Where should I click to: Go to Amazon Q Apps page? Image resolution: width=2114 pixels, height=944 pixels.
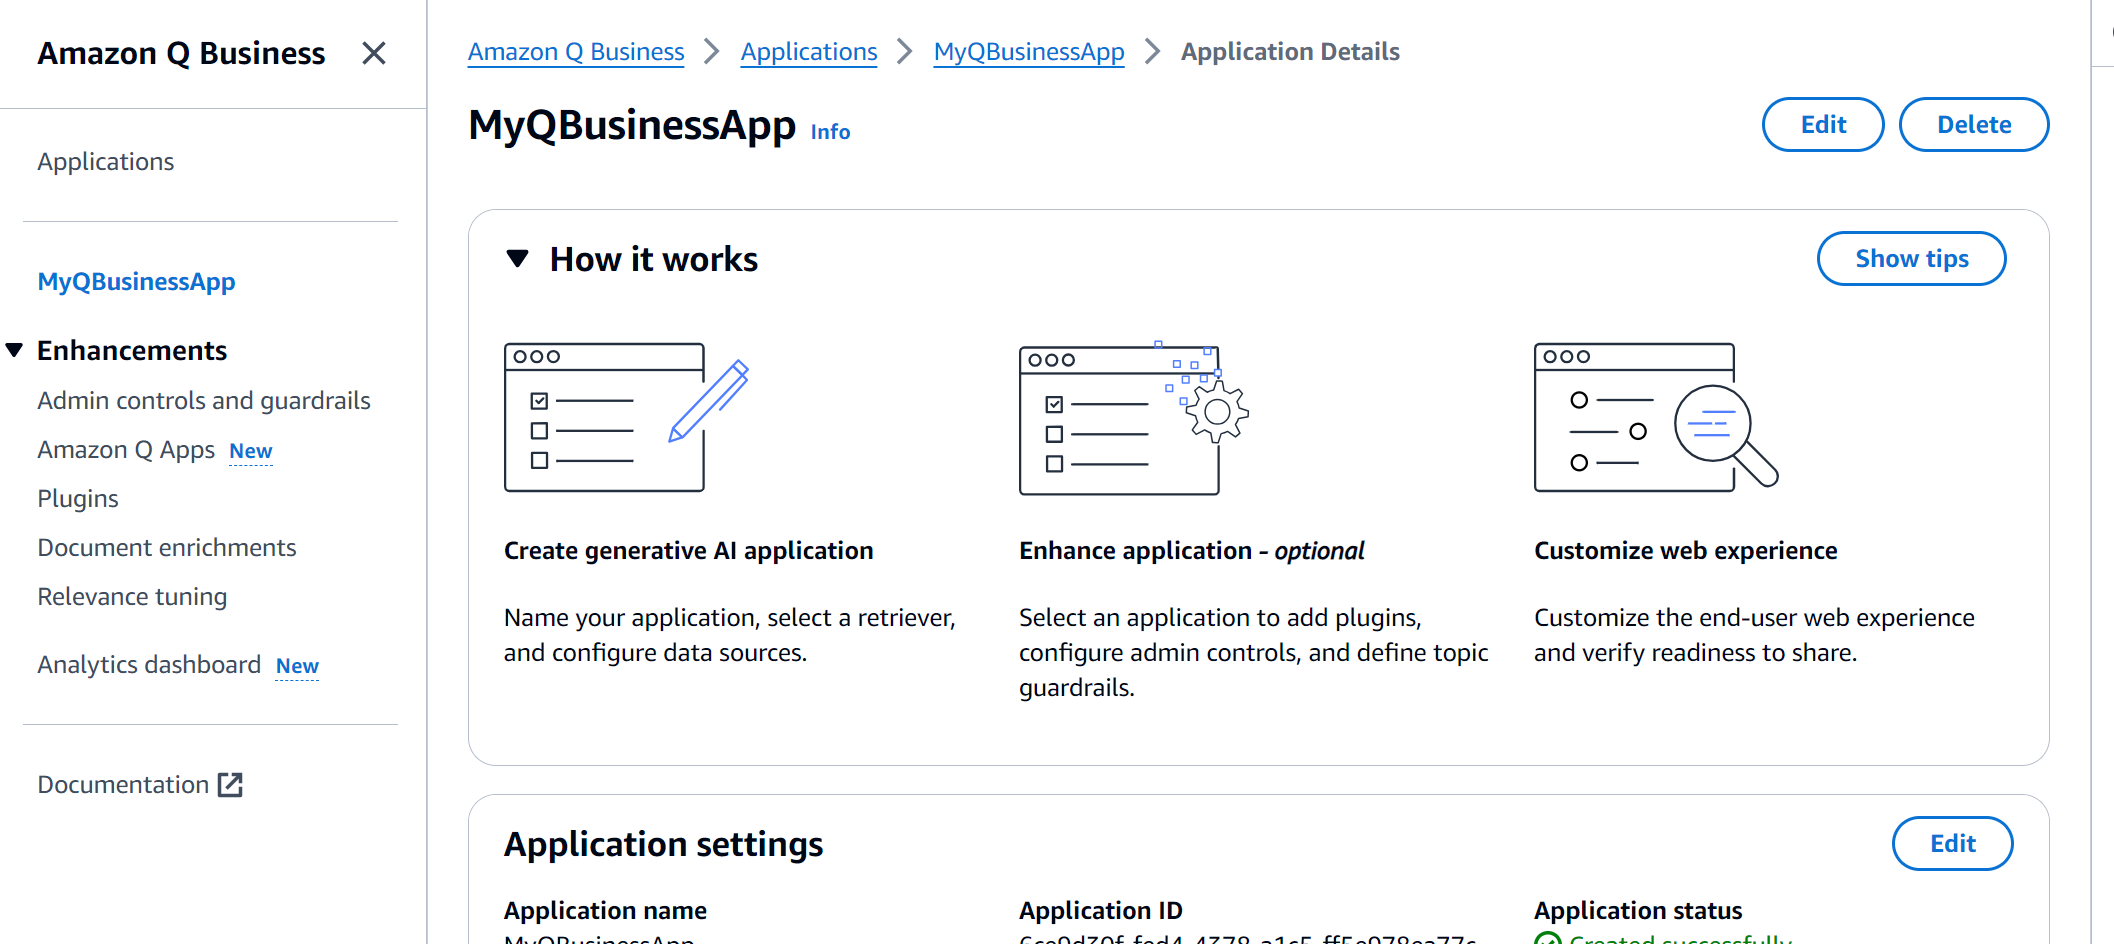(126, 450)
